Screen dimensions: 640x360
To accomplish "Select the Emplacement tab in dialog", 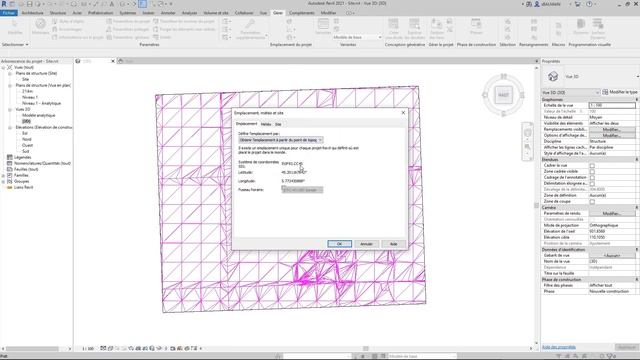I will 247,124.
